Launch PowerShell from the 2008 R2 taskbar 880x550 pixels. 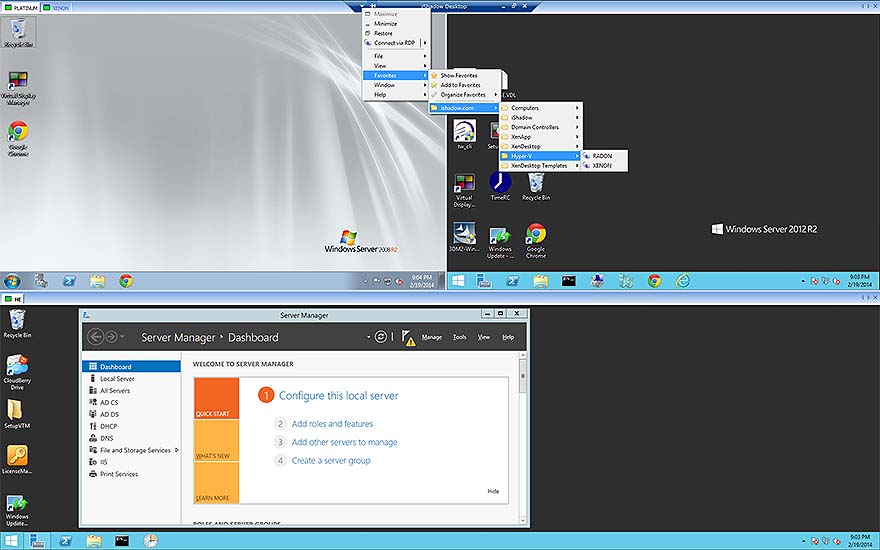tap(69, 281)
